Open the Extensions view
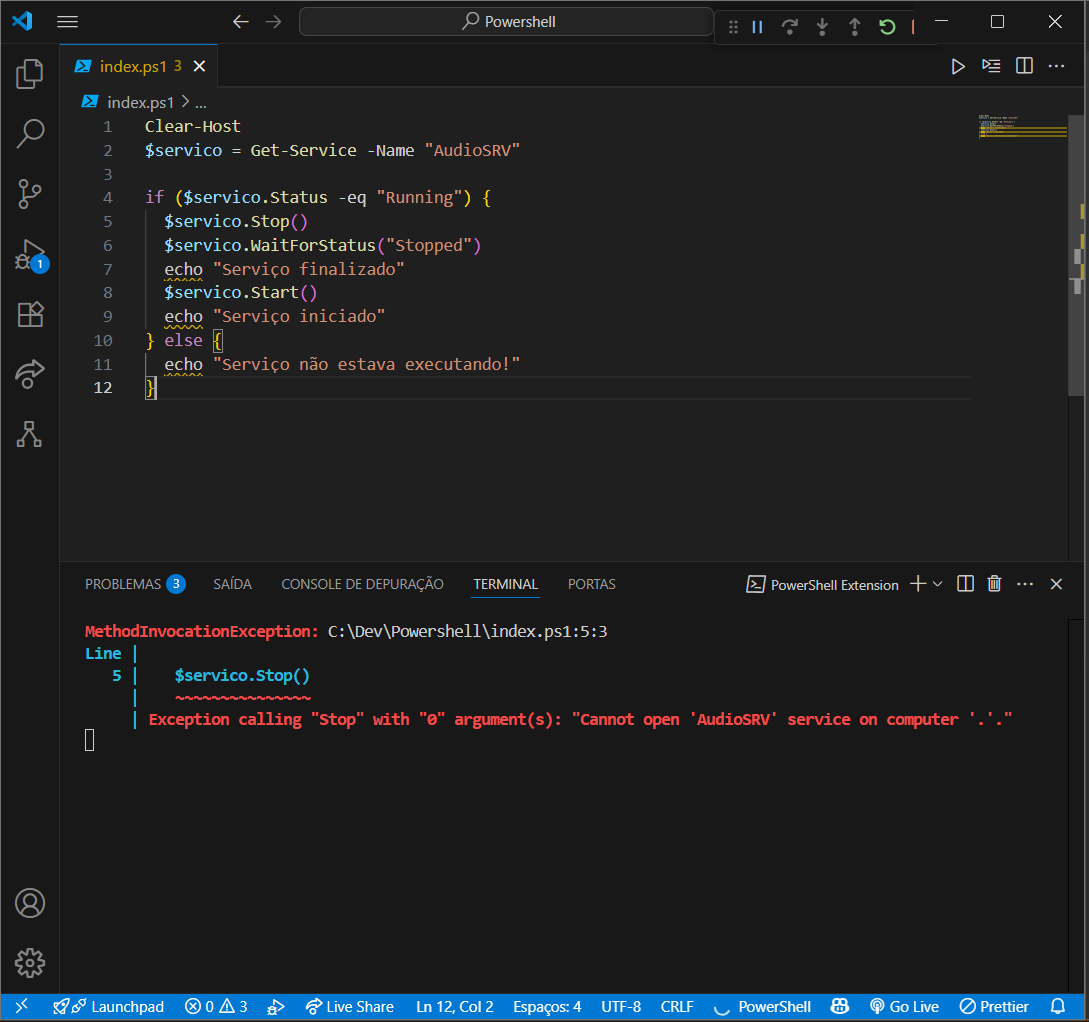Viewport: 1089px width, 1022px height. 29,315
